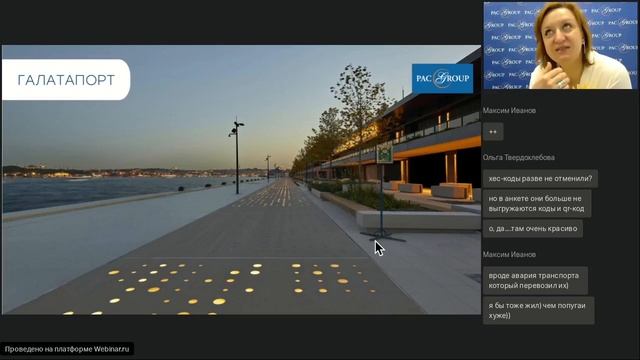
Task: Click the Ольга Твердохлебова sender name
Action: (x=518, y=158)
